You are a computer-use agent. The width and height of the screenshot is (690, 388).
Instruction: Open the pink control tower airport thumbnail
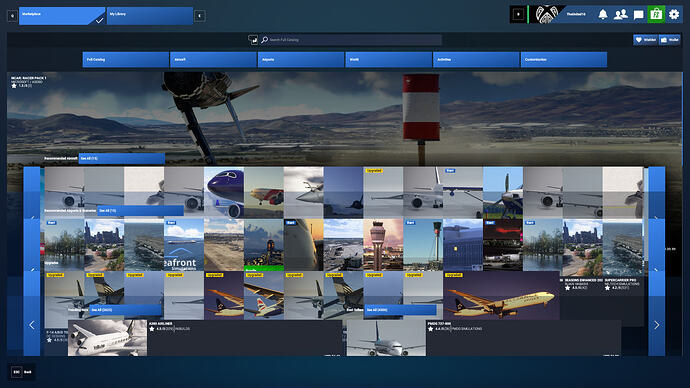(x=383, y=245)
